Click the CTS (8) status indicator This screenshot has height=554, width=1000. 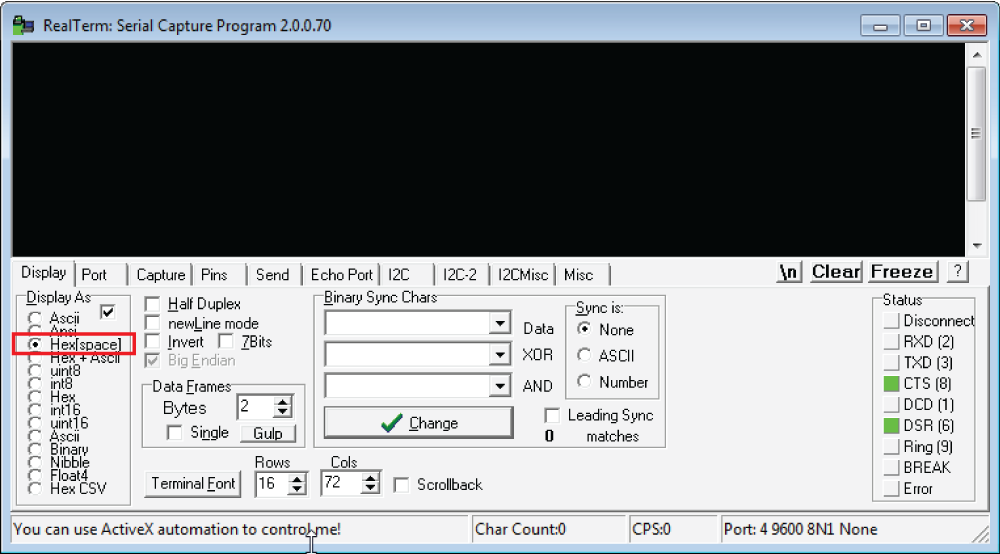point(892,384)
